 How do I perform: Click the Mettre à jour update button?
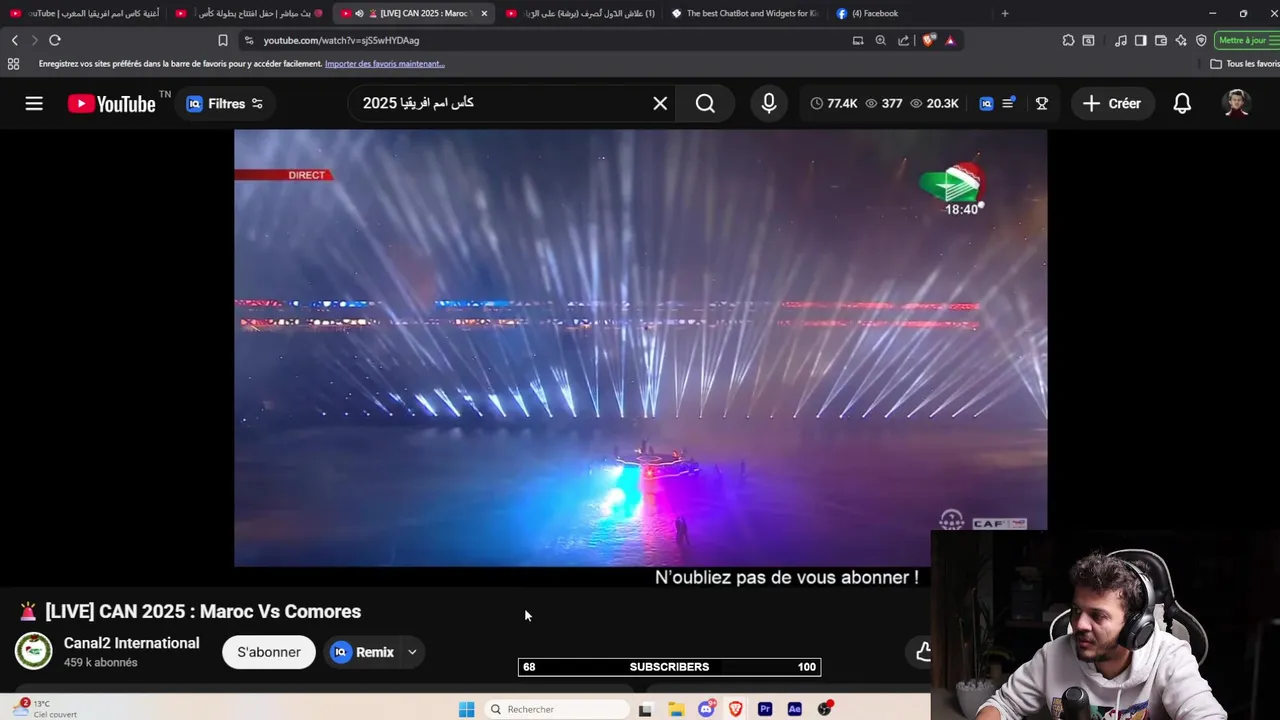(1247, 40)
